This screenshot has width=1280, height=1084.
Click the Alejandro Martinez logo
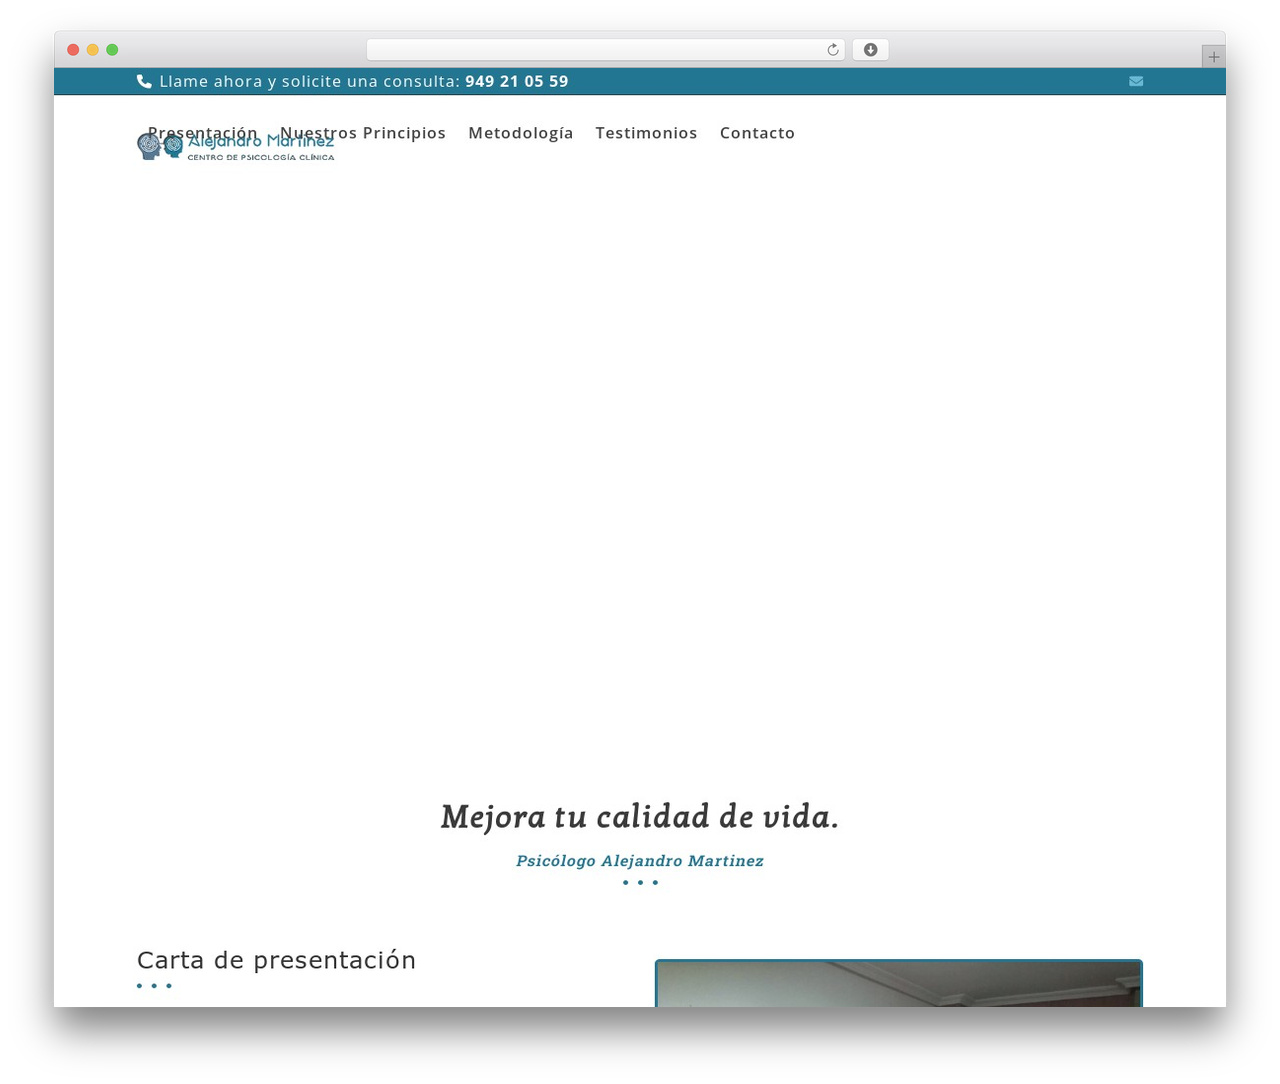click(x=236, y=147)
